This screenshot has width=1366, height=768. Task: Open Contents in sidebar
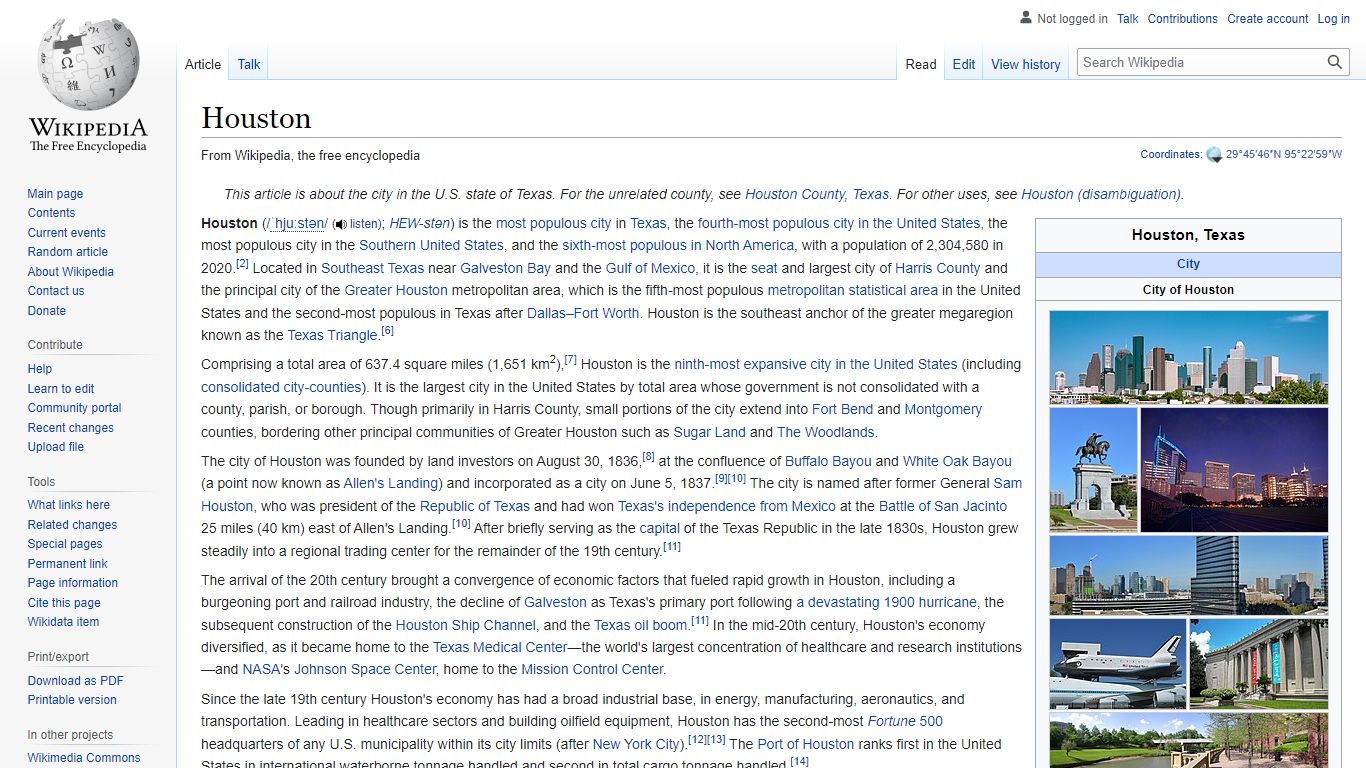pyautogui.click(x=51, y=213)
